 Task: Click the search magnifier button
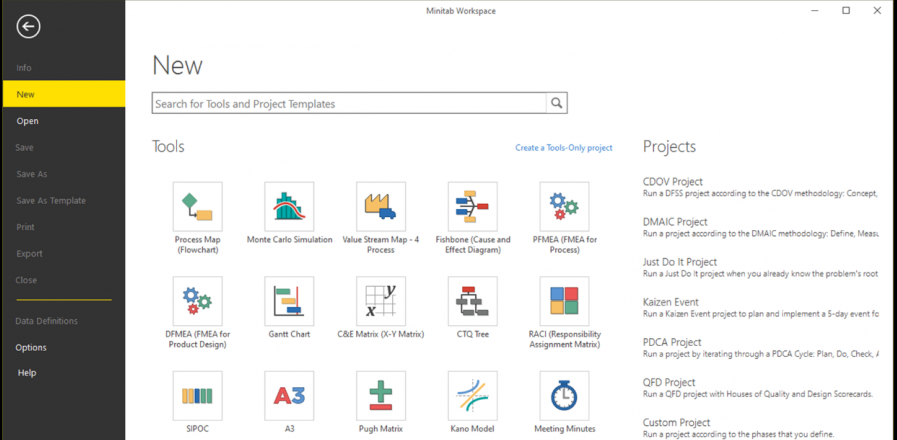(x=557, y=104)
